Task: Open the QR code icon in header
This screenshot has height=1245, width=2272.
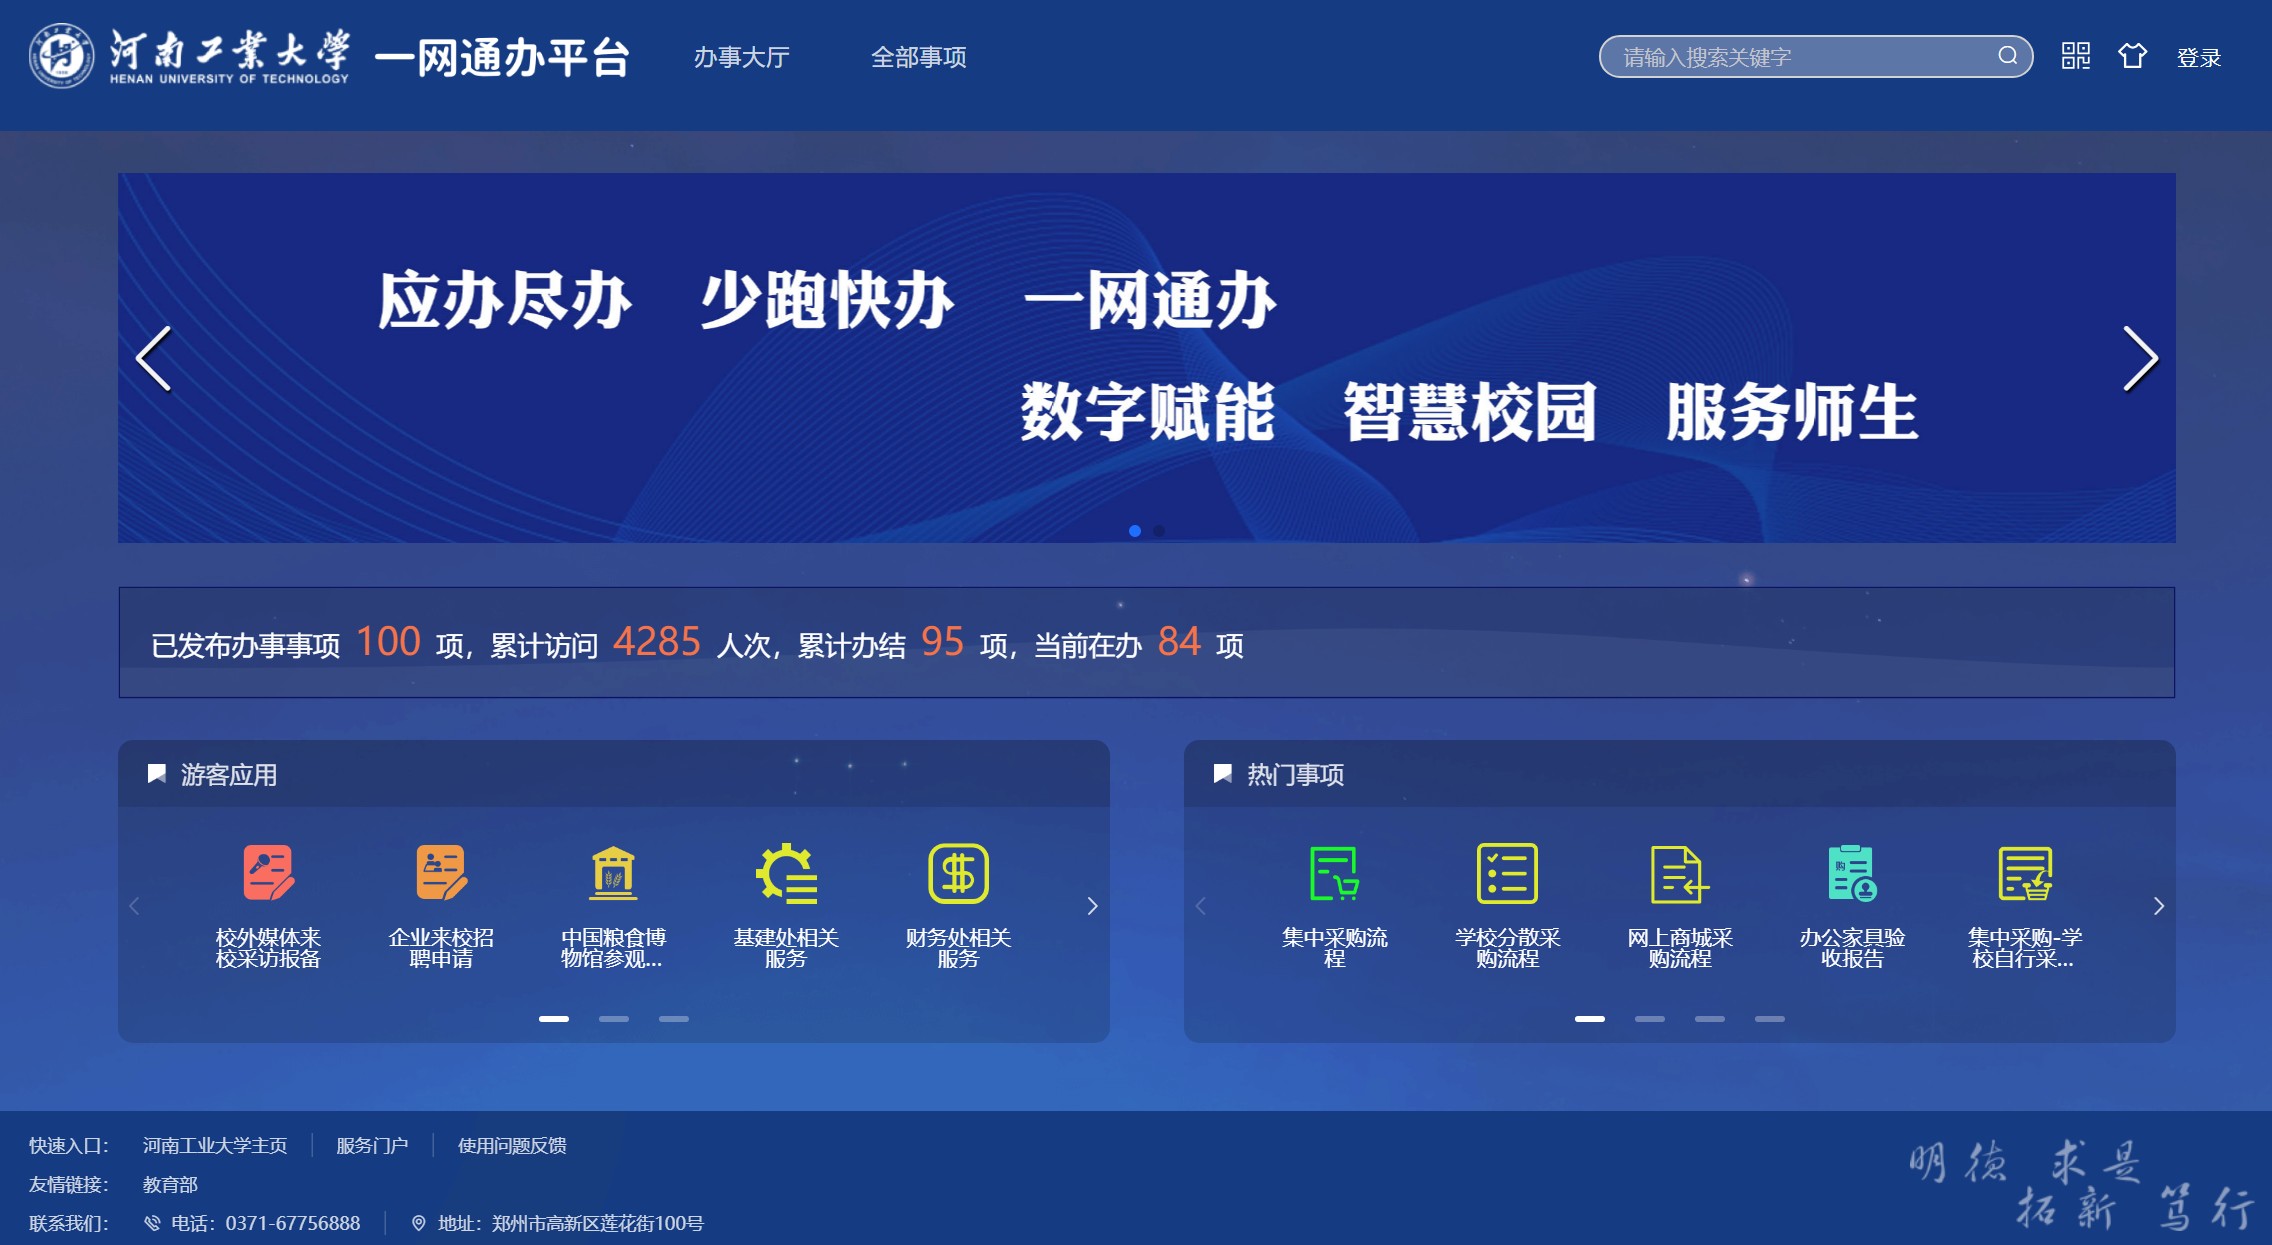Action: coord(2075,56)
